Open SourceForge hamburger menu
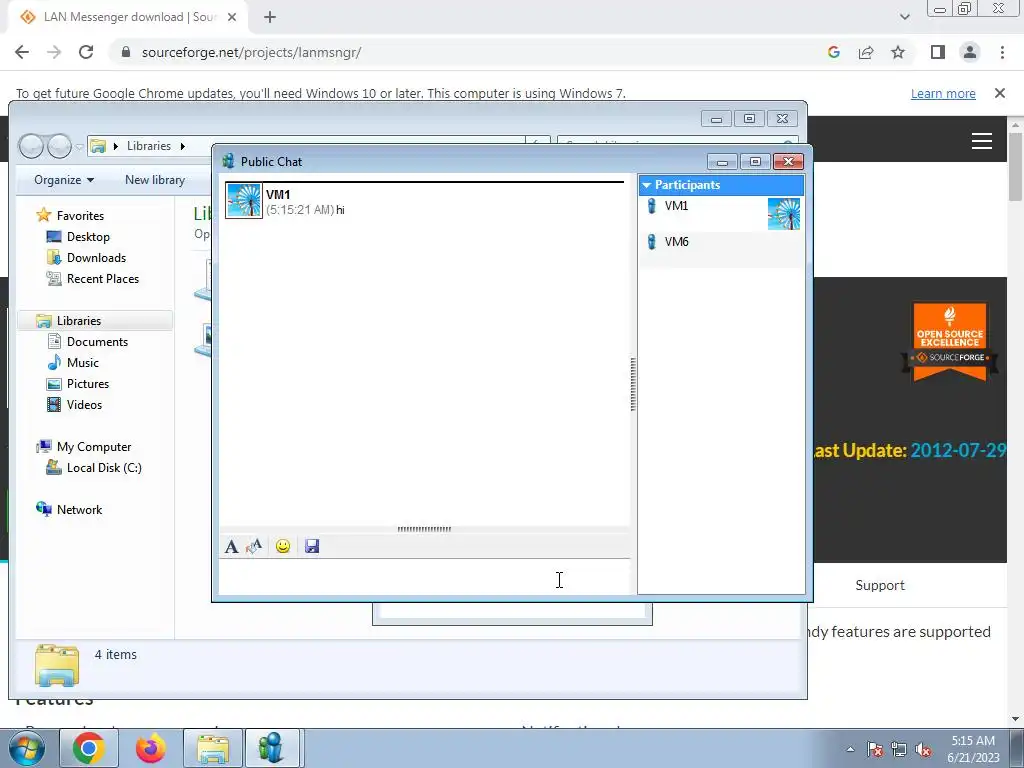The width and height of the screenshot is (1024, 768). click(x=982, y=141)
